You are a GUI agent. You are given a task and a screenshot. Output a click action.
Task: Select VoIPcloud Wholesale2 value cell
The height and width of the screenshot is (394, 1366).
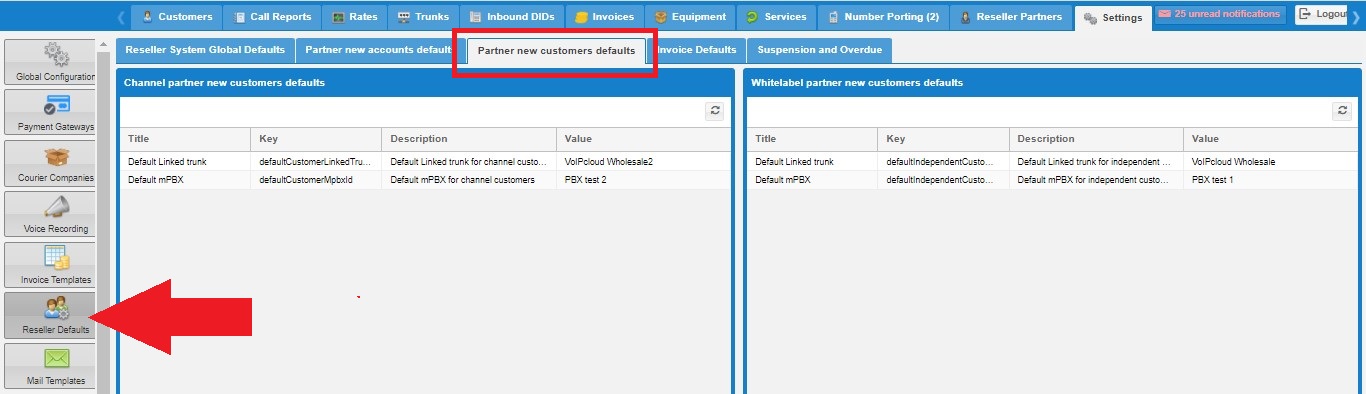[643, 161]
